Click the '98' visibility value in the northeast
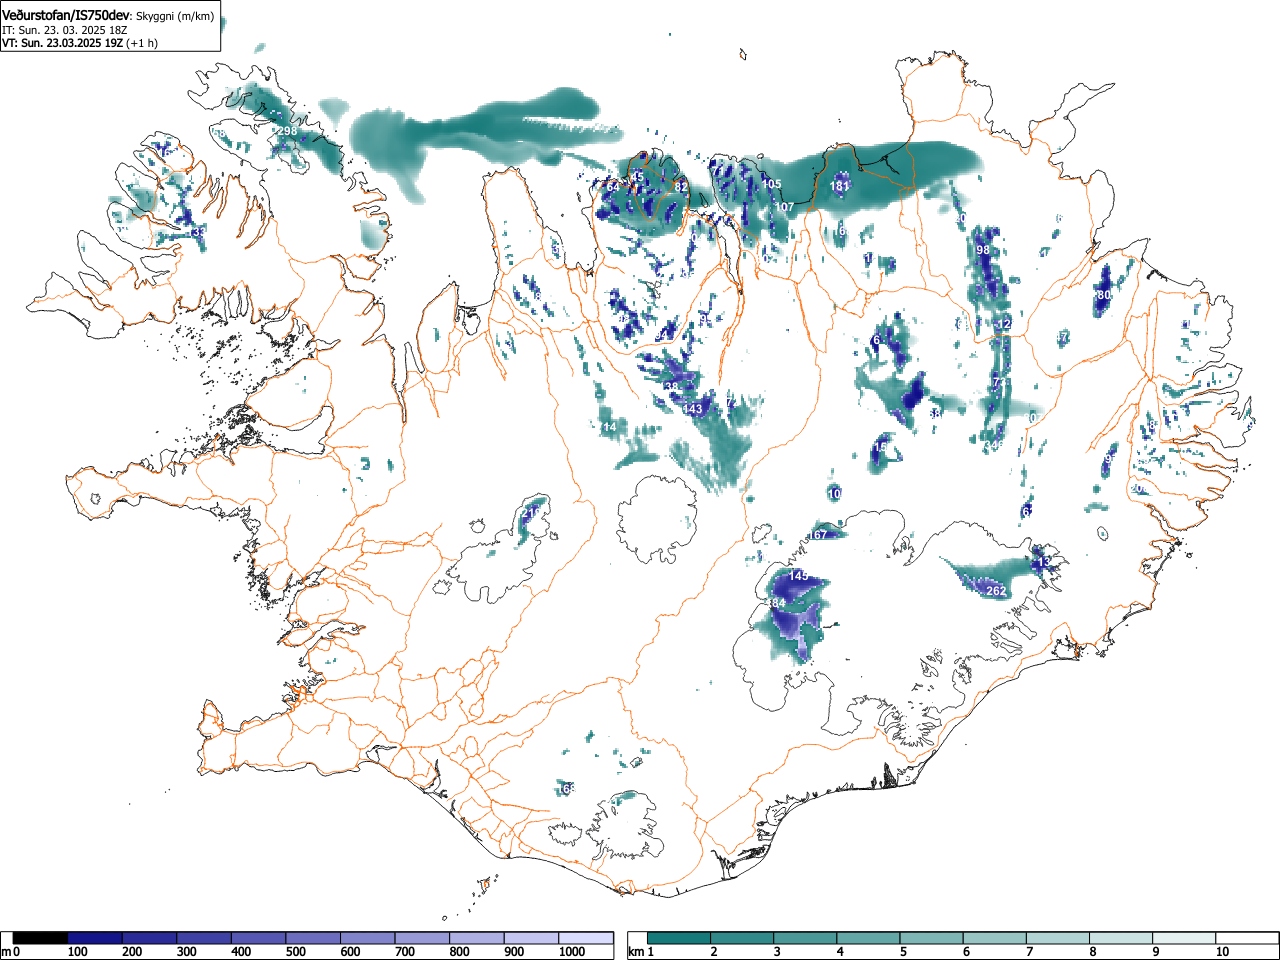1280x960 pixels. click(x=982, y=250)
